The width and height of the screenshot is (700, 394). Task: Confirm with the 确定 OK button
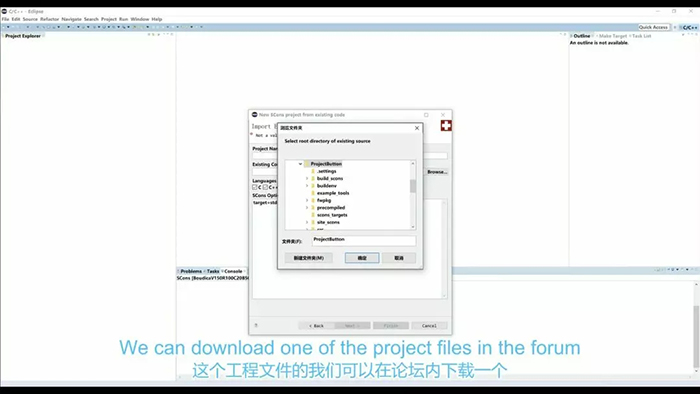(362, 258)
